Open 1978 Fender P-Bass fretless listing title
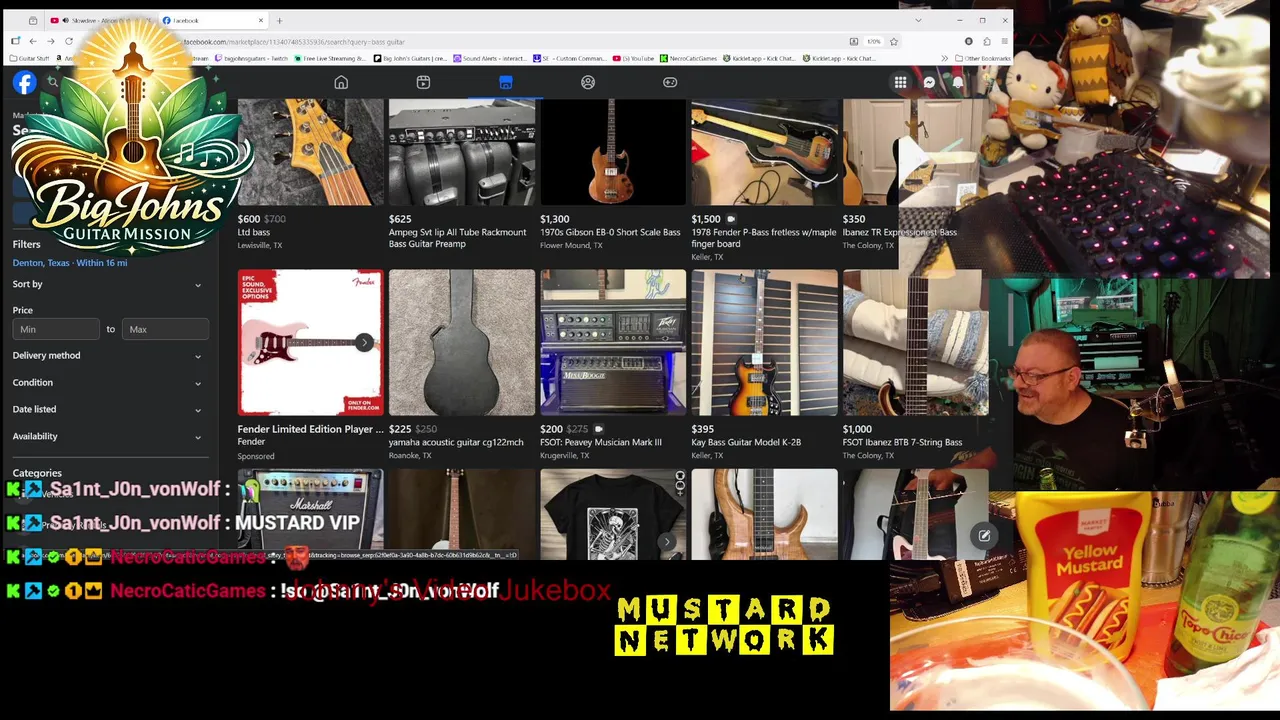 pos(763,238)
